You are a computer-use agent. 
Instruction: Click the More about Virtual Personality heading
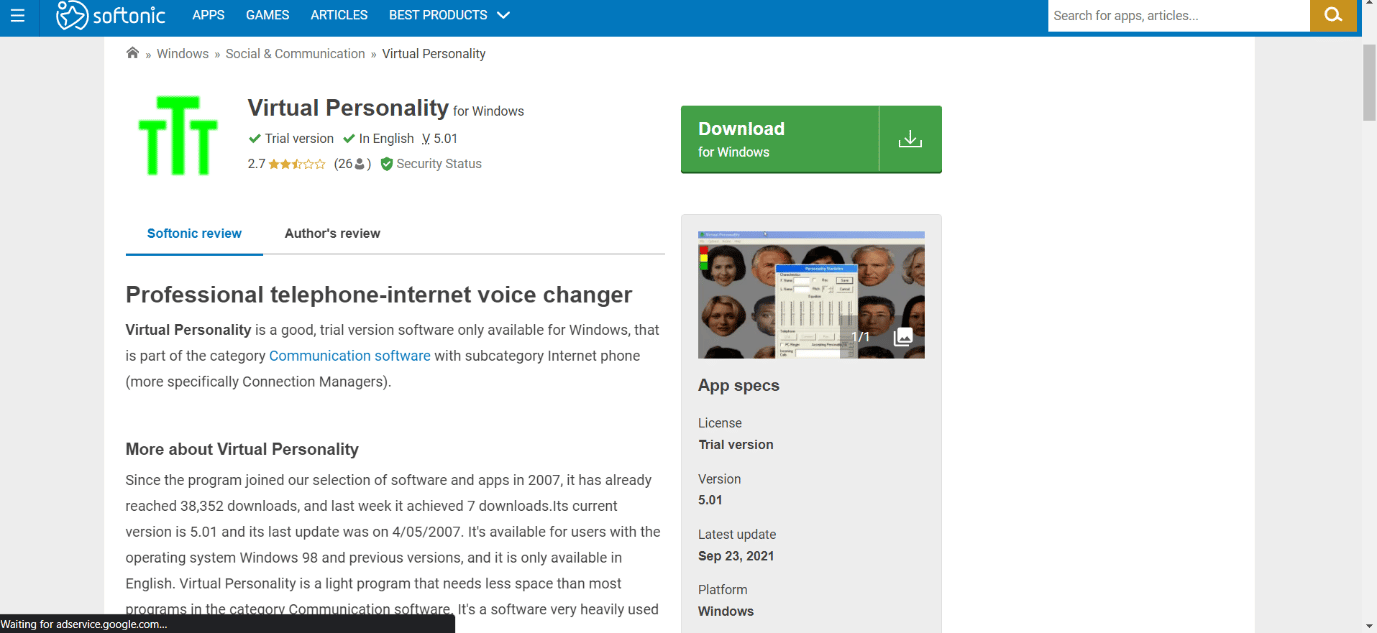click(x=242, y=450)
